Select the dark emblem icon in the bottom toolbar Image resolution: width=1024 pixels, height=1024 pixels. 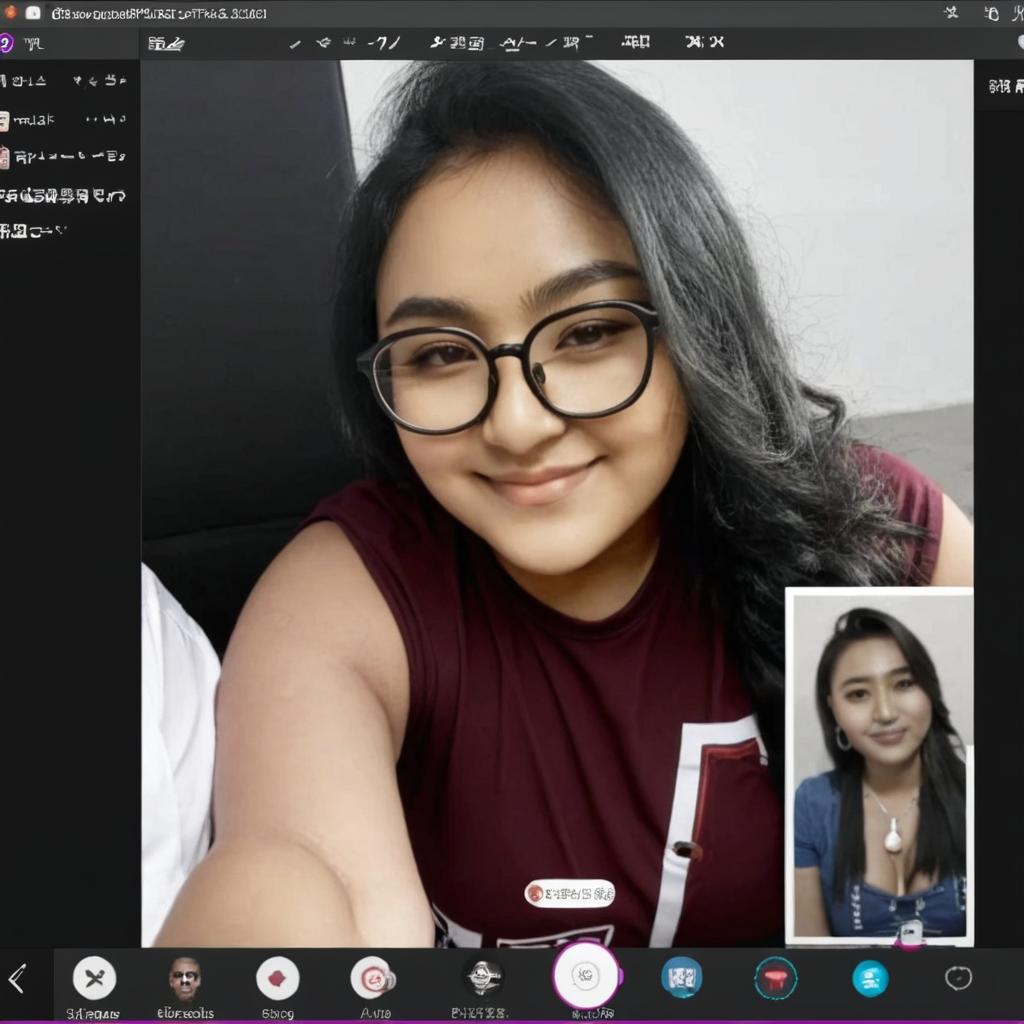484,976
